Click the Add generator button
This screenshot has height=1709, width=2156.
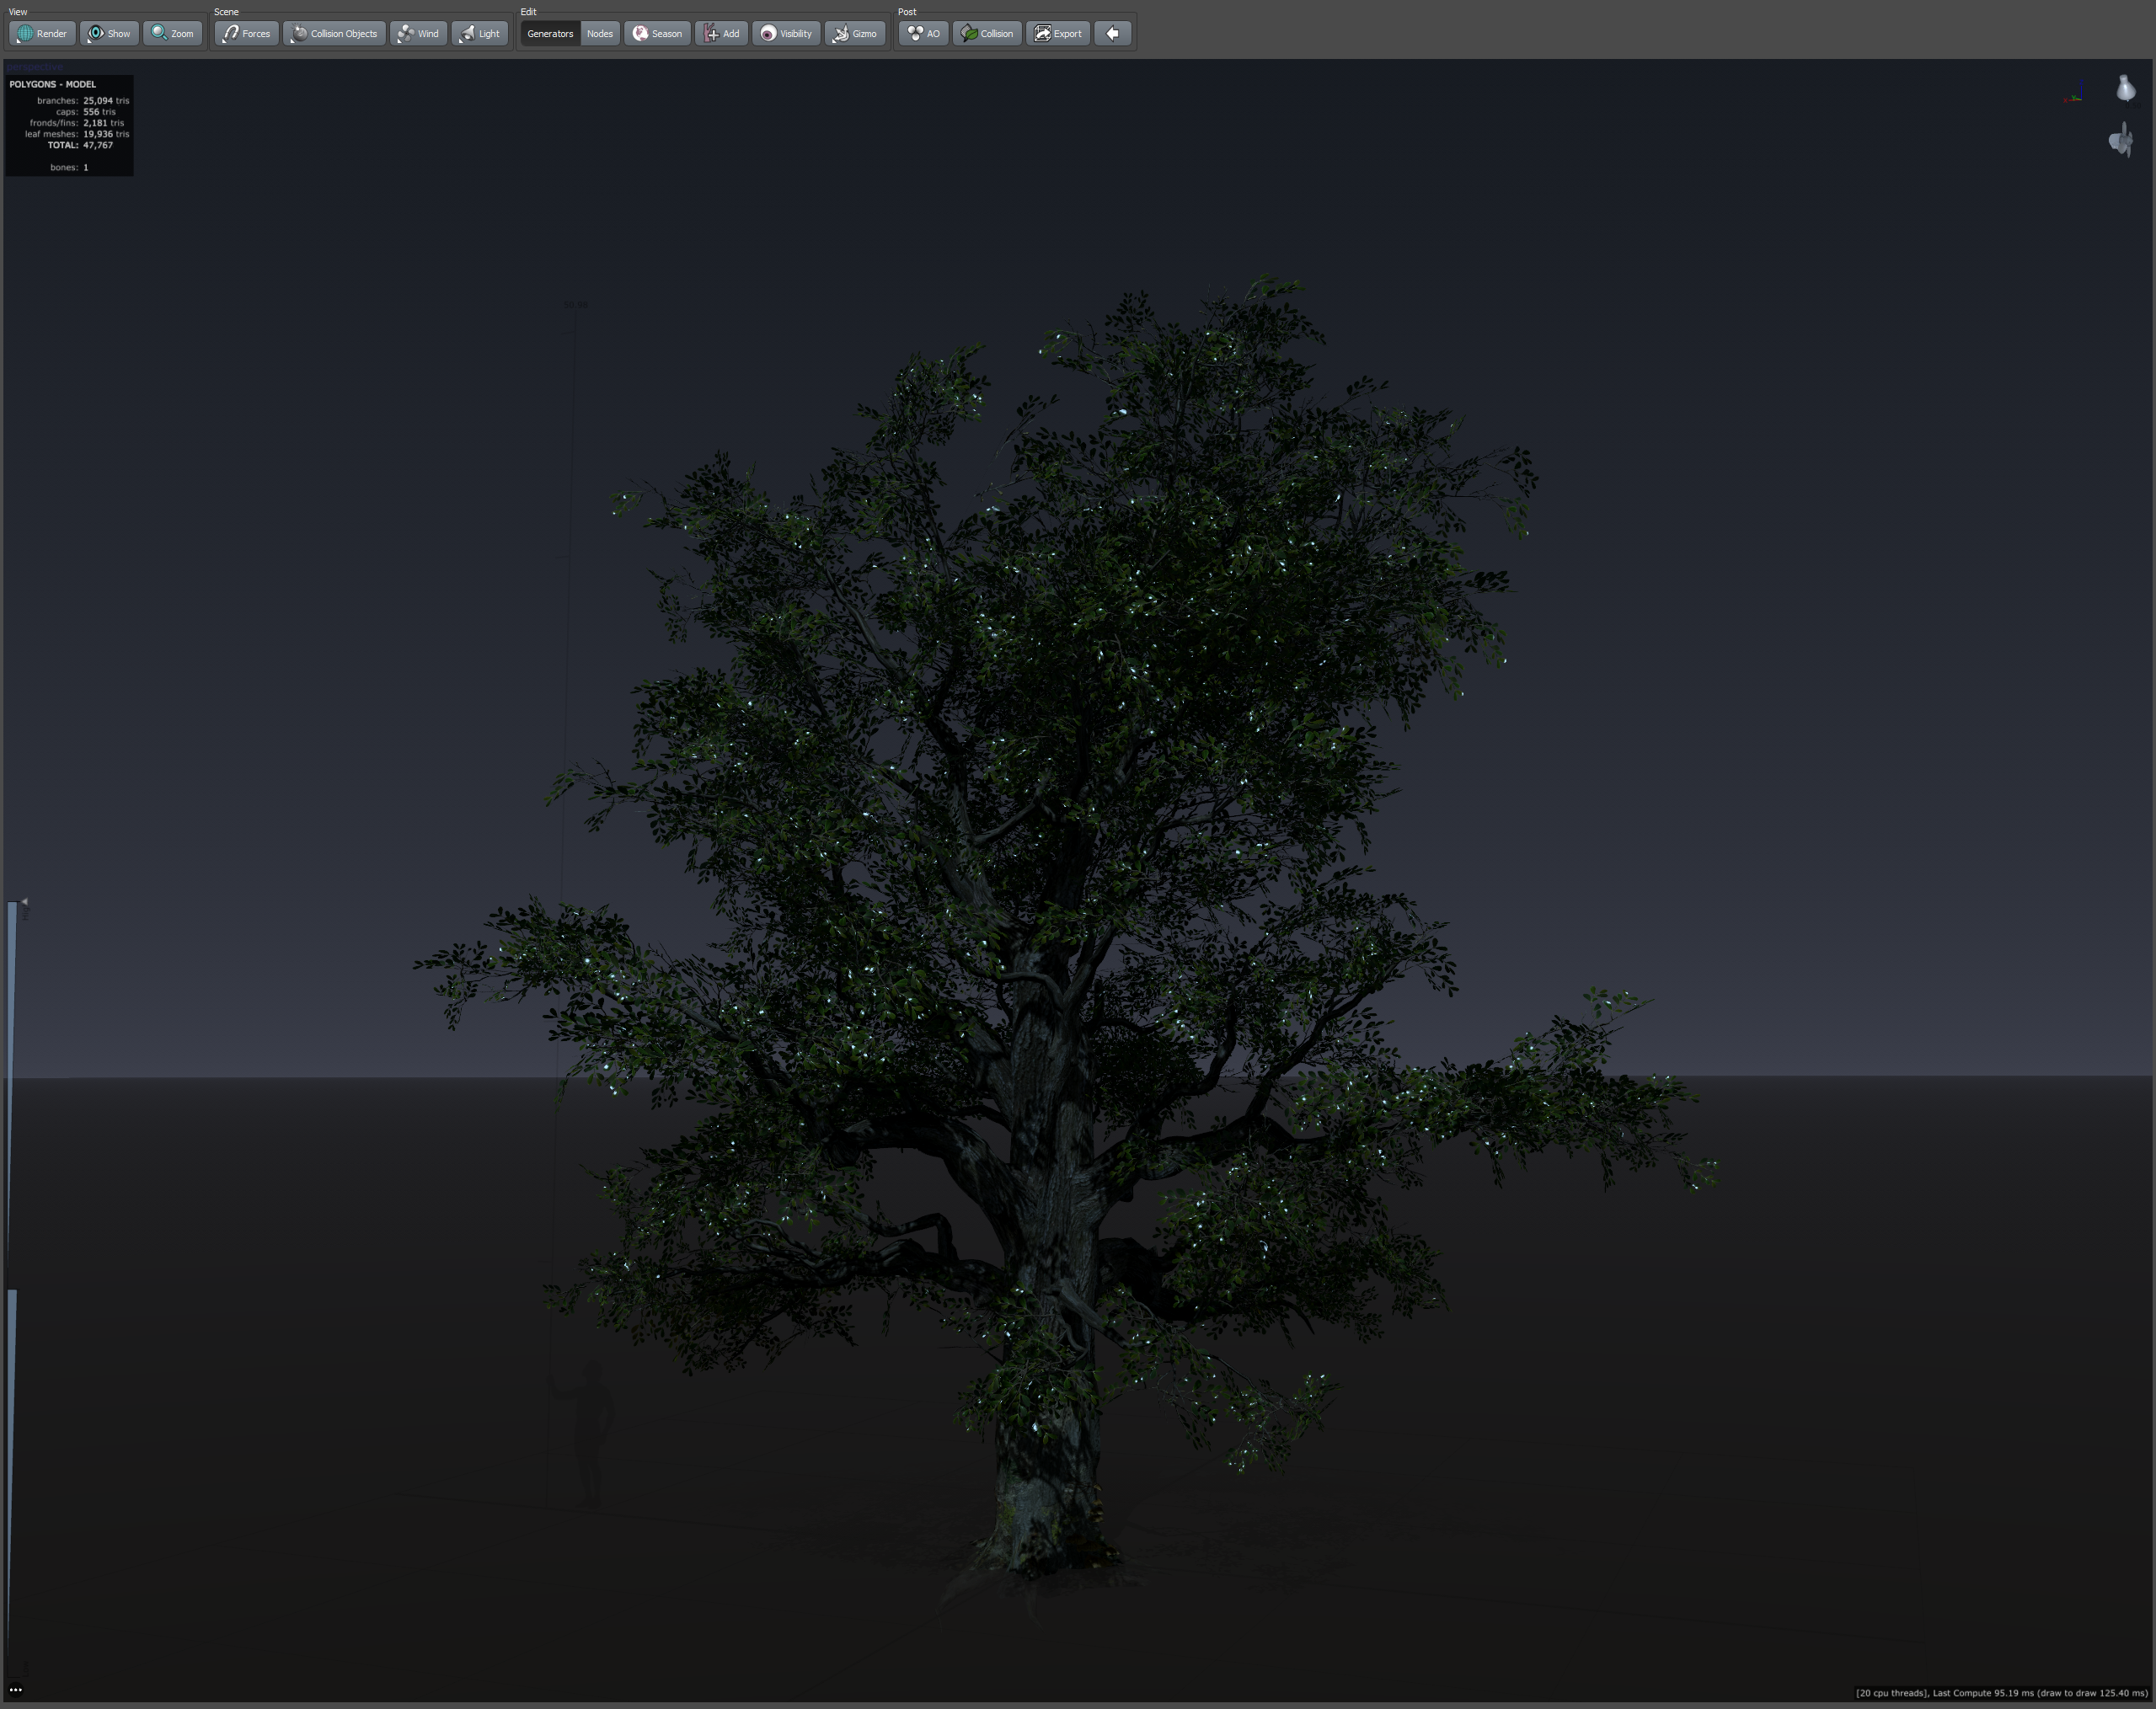[x=721, y=33]
